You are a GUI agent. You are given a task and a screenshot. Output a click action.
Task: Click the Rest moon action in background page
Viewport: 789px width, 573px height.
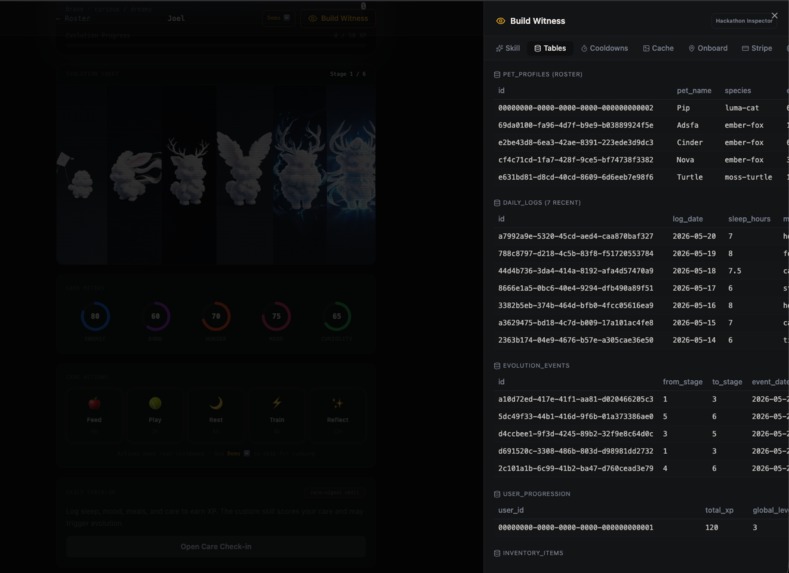point(216,415)
